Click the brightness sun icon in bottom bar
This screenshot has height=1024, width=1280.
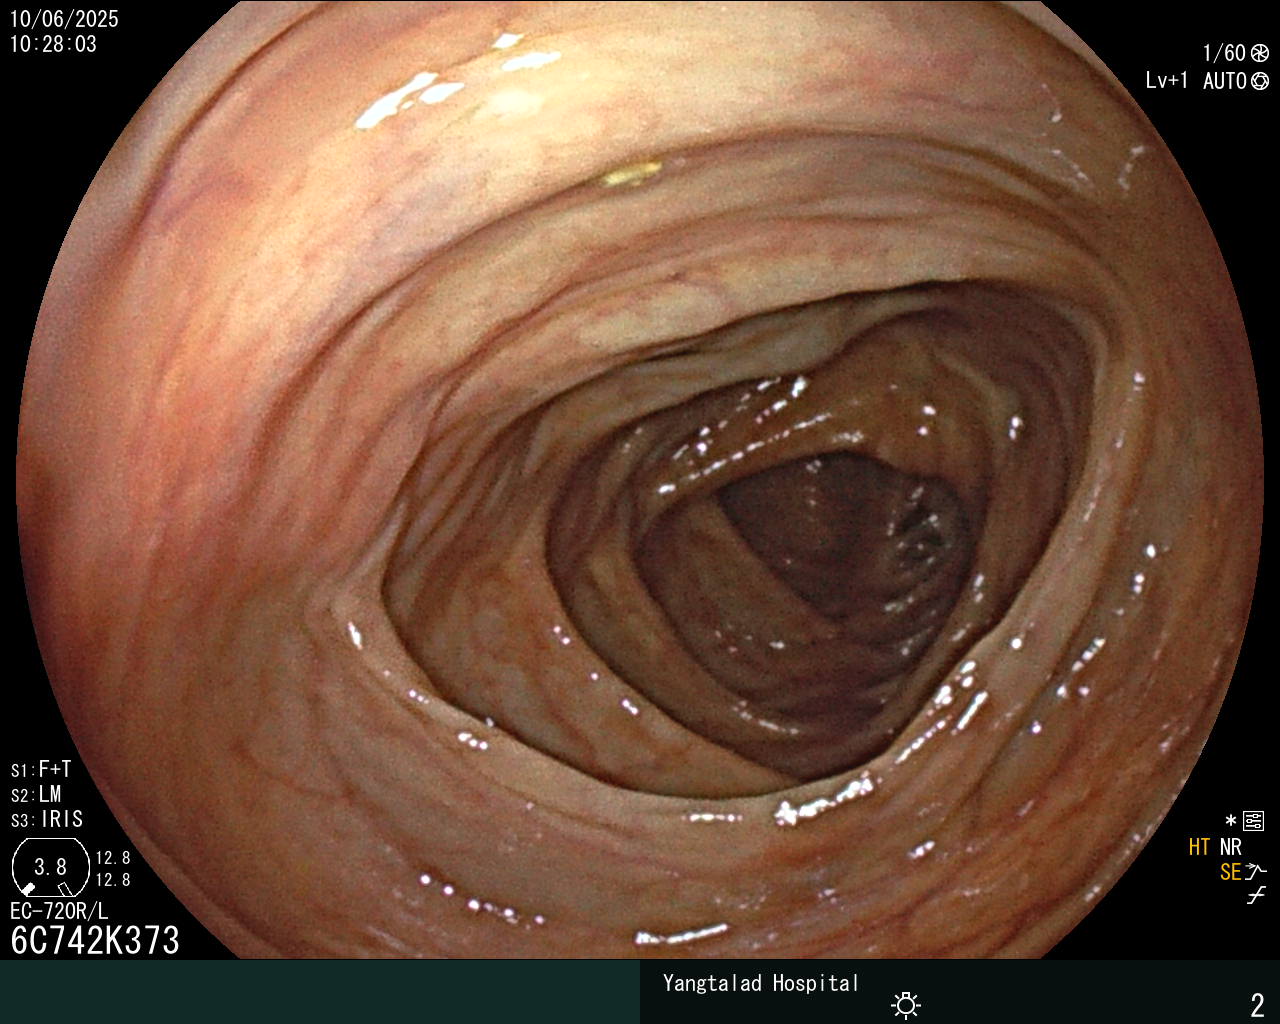[x=906, y=1004]
